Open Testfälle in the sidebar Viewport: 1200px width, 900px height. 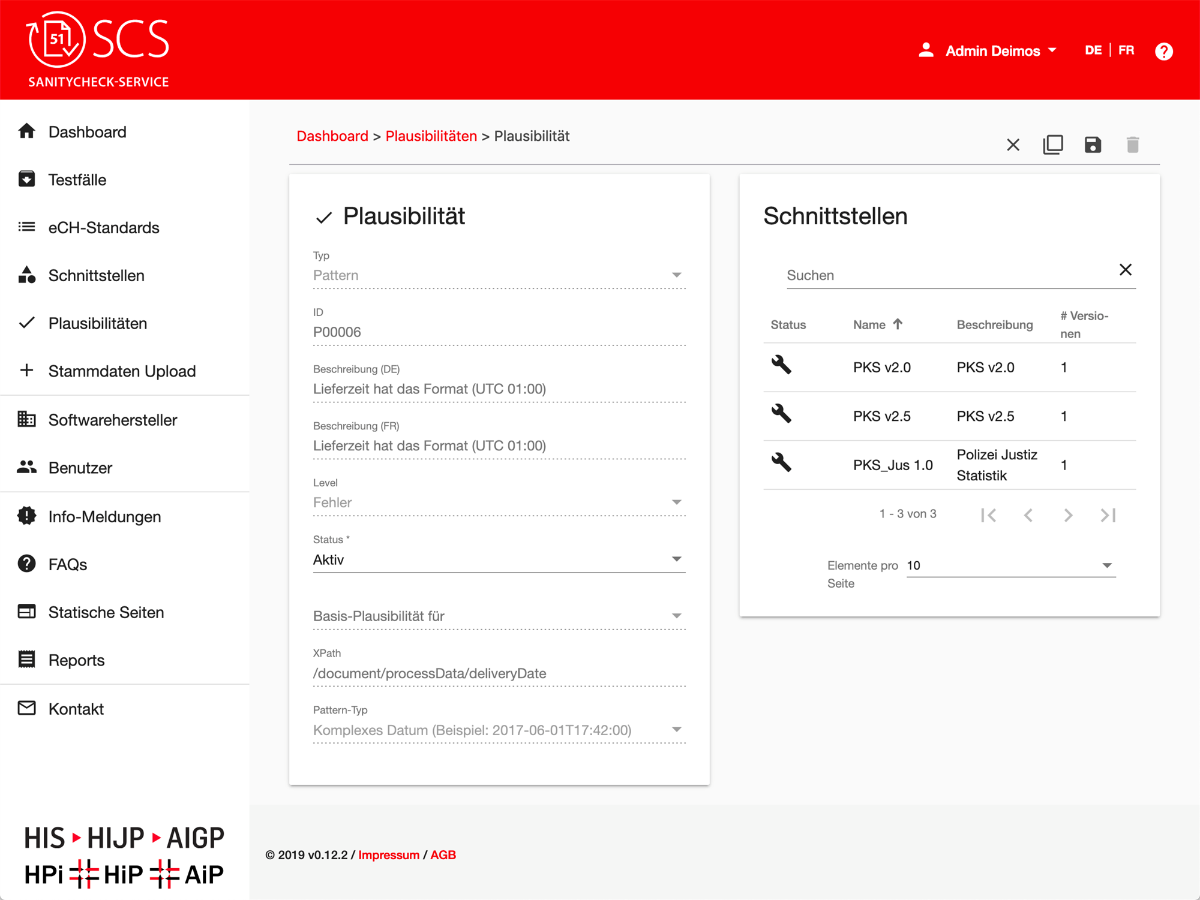(77, 180)
